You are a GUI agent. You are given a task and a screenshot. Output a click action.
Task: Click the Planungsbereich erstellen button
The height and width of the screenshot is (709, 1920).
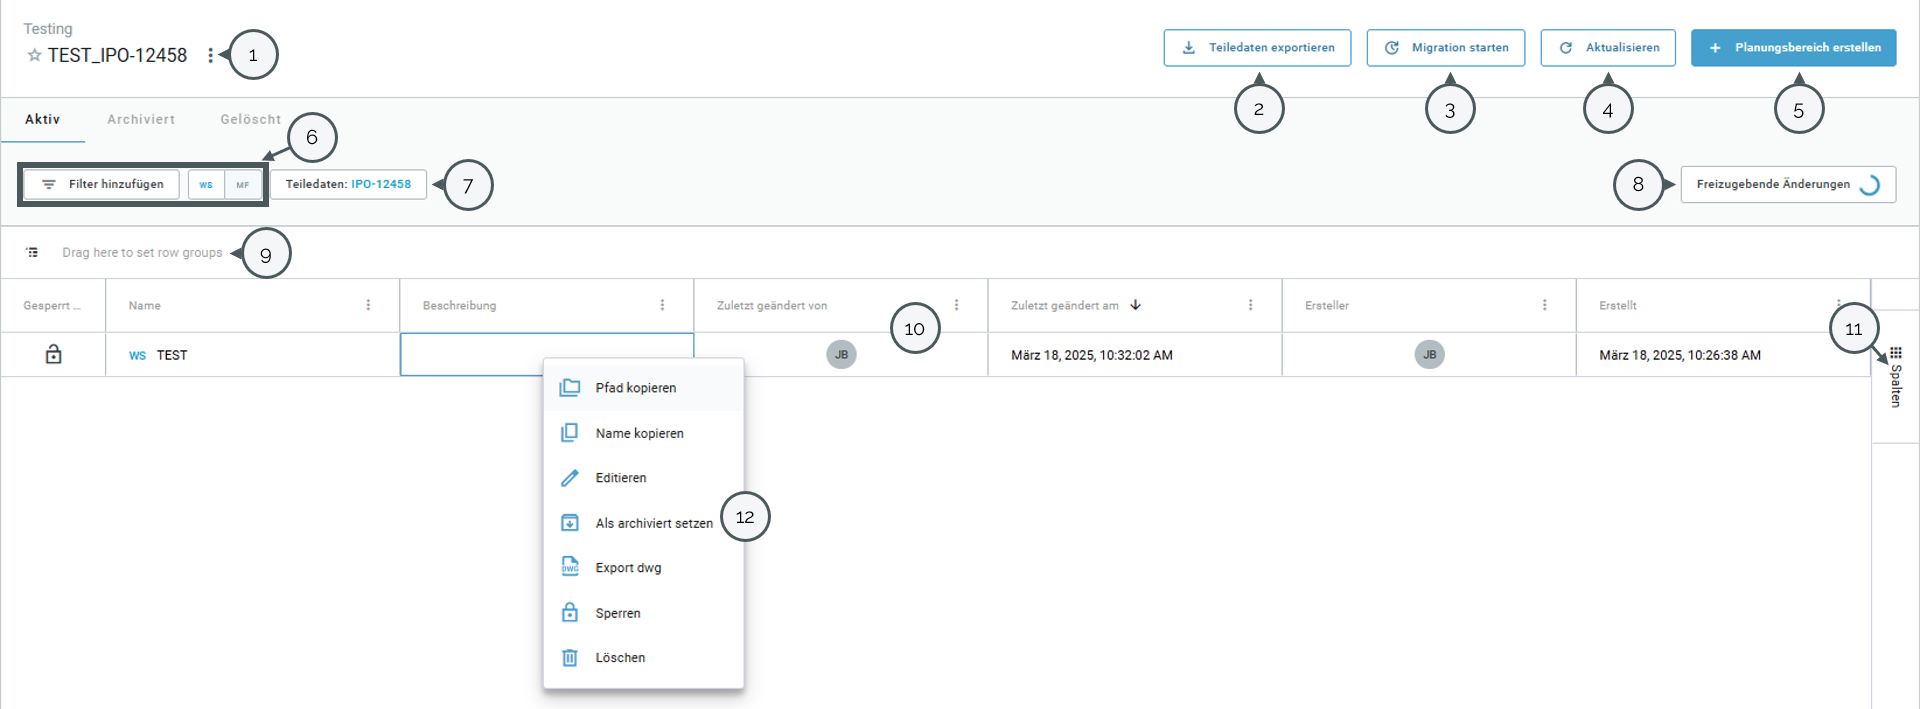tap(1793, 48)
